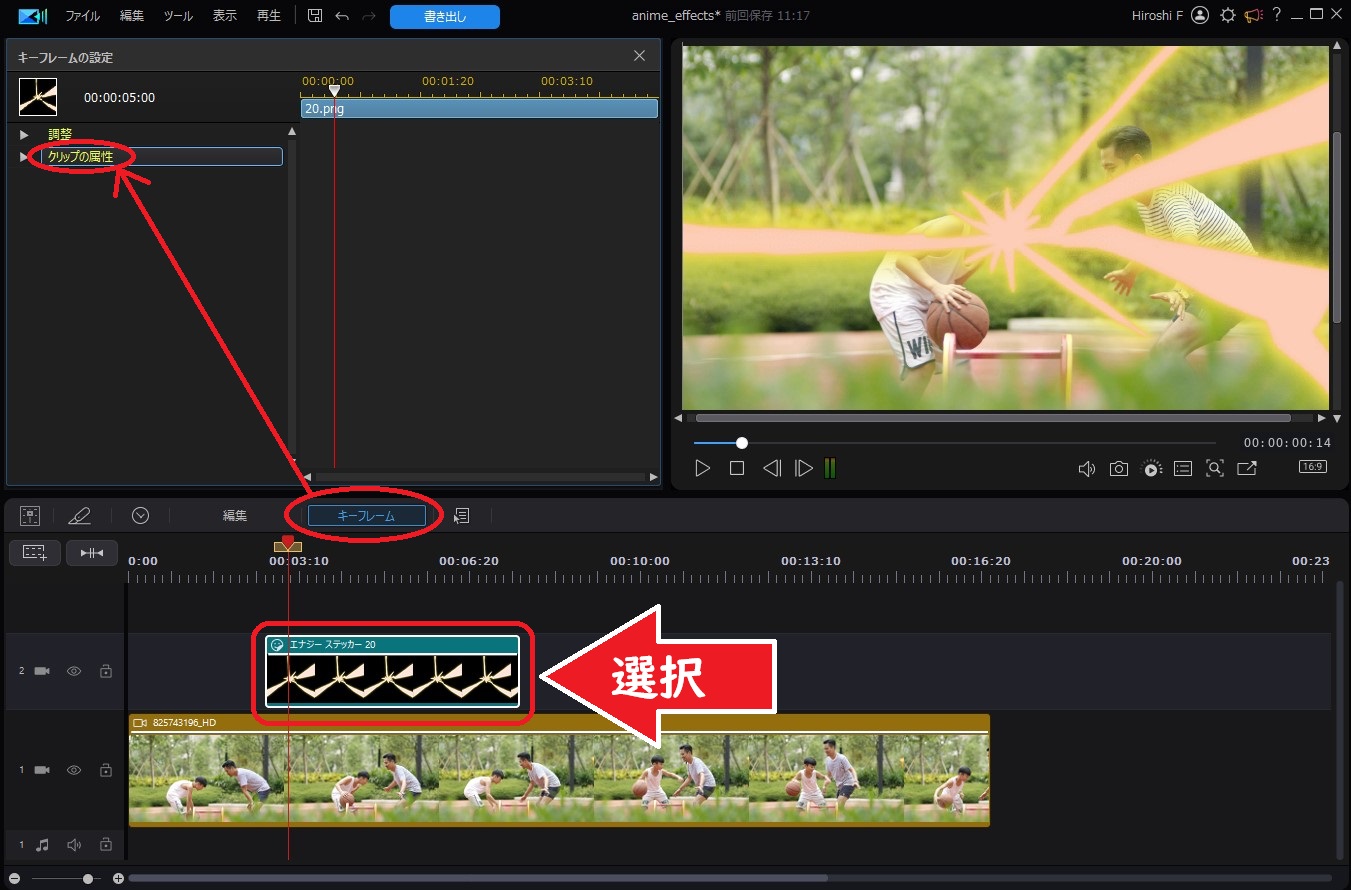Click the fit-timeline icon above the track headers
The height and width of the screenshot is (890, 1351).
(92, 552)
